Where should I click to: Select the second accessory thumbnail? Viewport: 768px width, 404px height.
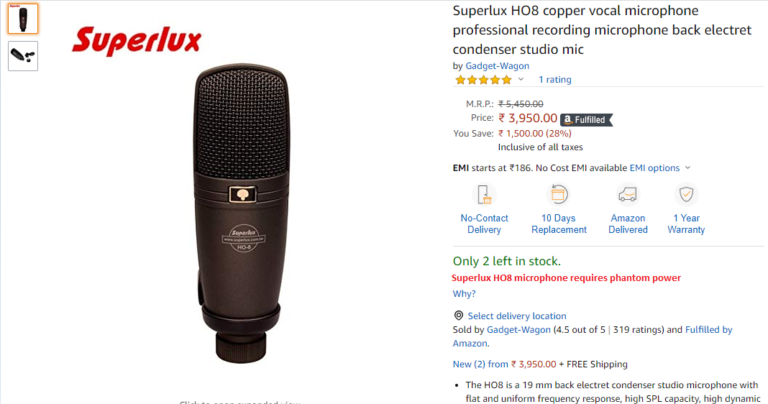23,55
